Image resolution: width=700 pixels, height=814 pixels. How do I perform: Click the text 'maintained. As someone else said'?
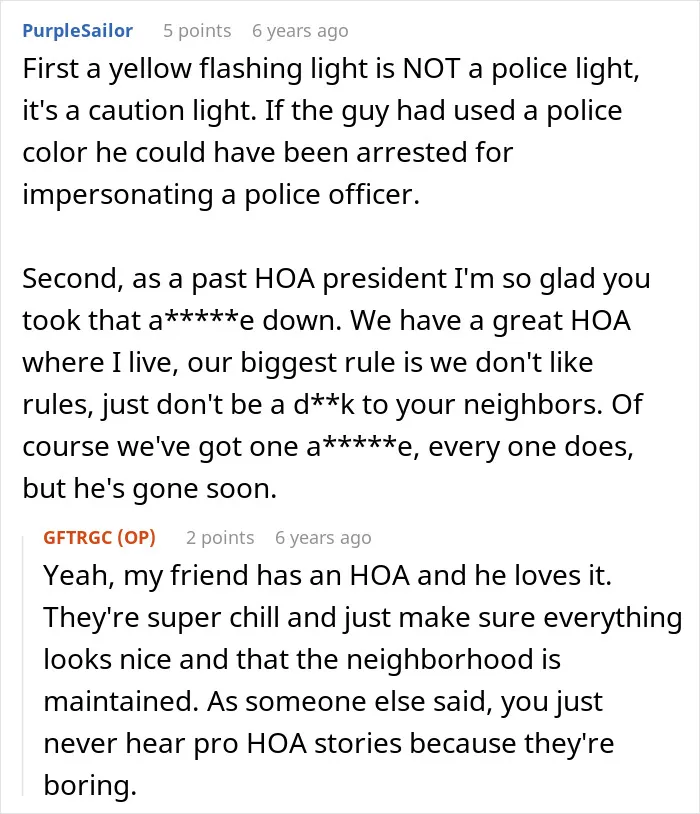pos(268,701)
